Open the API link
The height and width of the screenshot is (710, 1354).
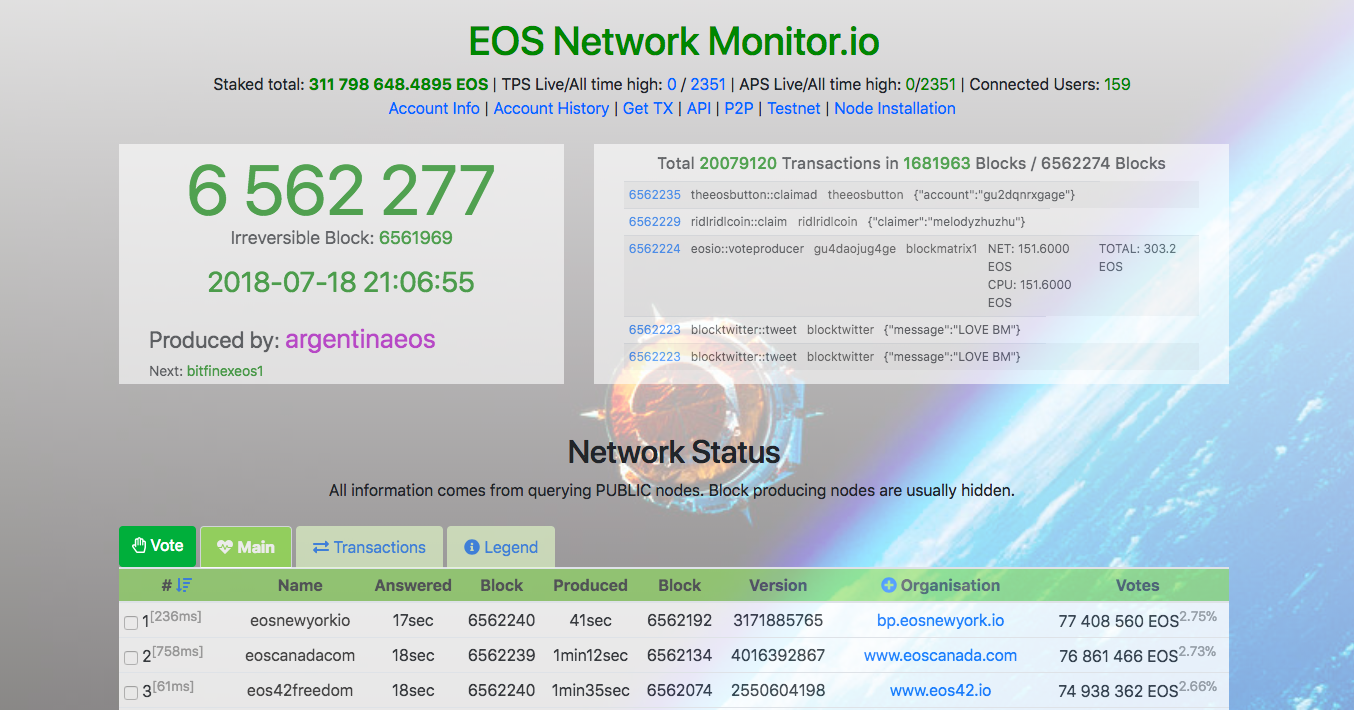[699, 108]
